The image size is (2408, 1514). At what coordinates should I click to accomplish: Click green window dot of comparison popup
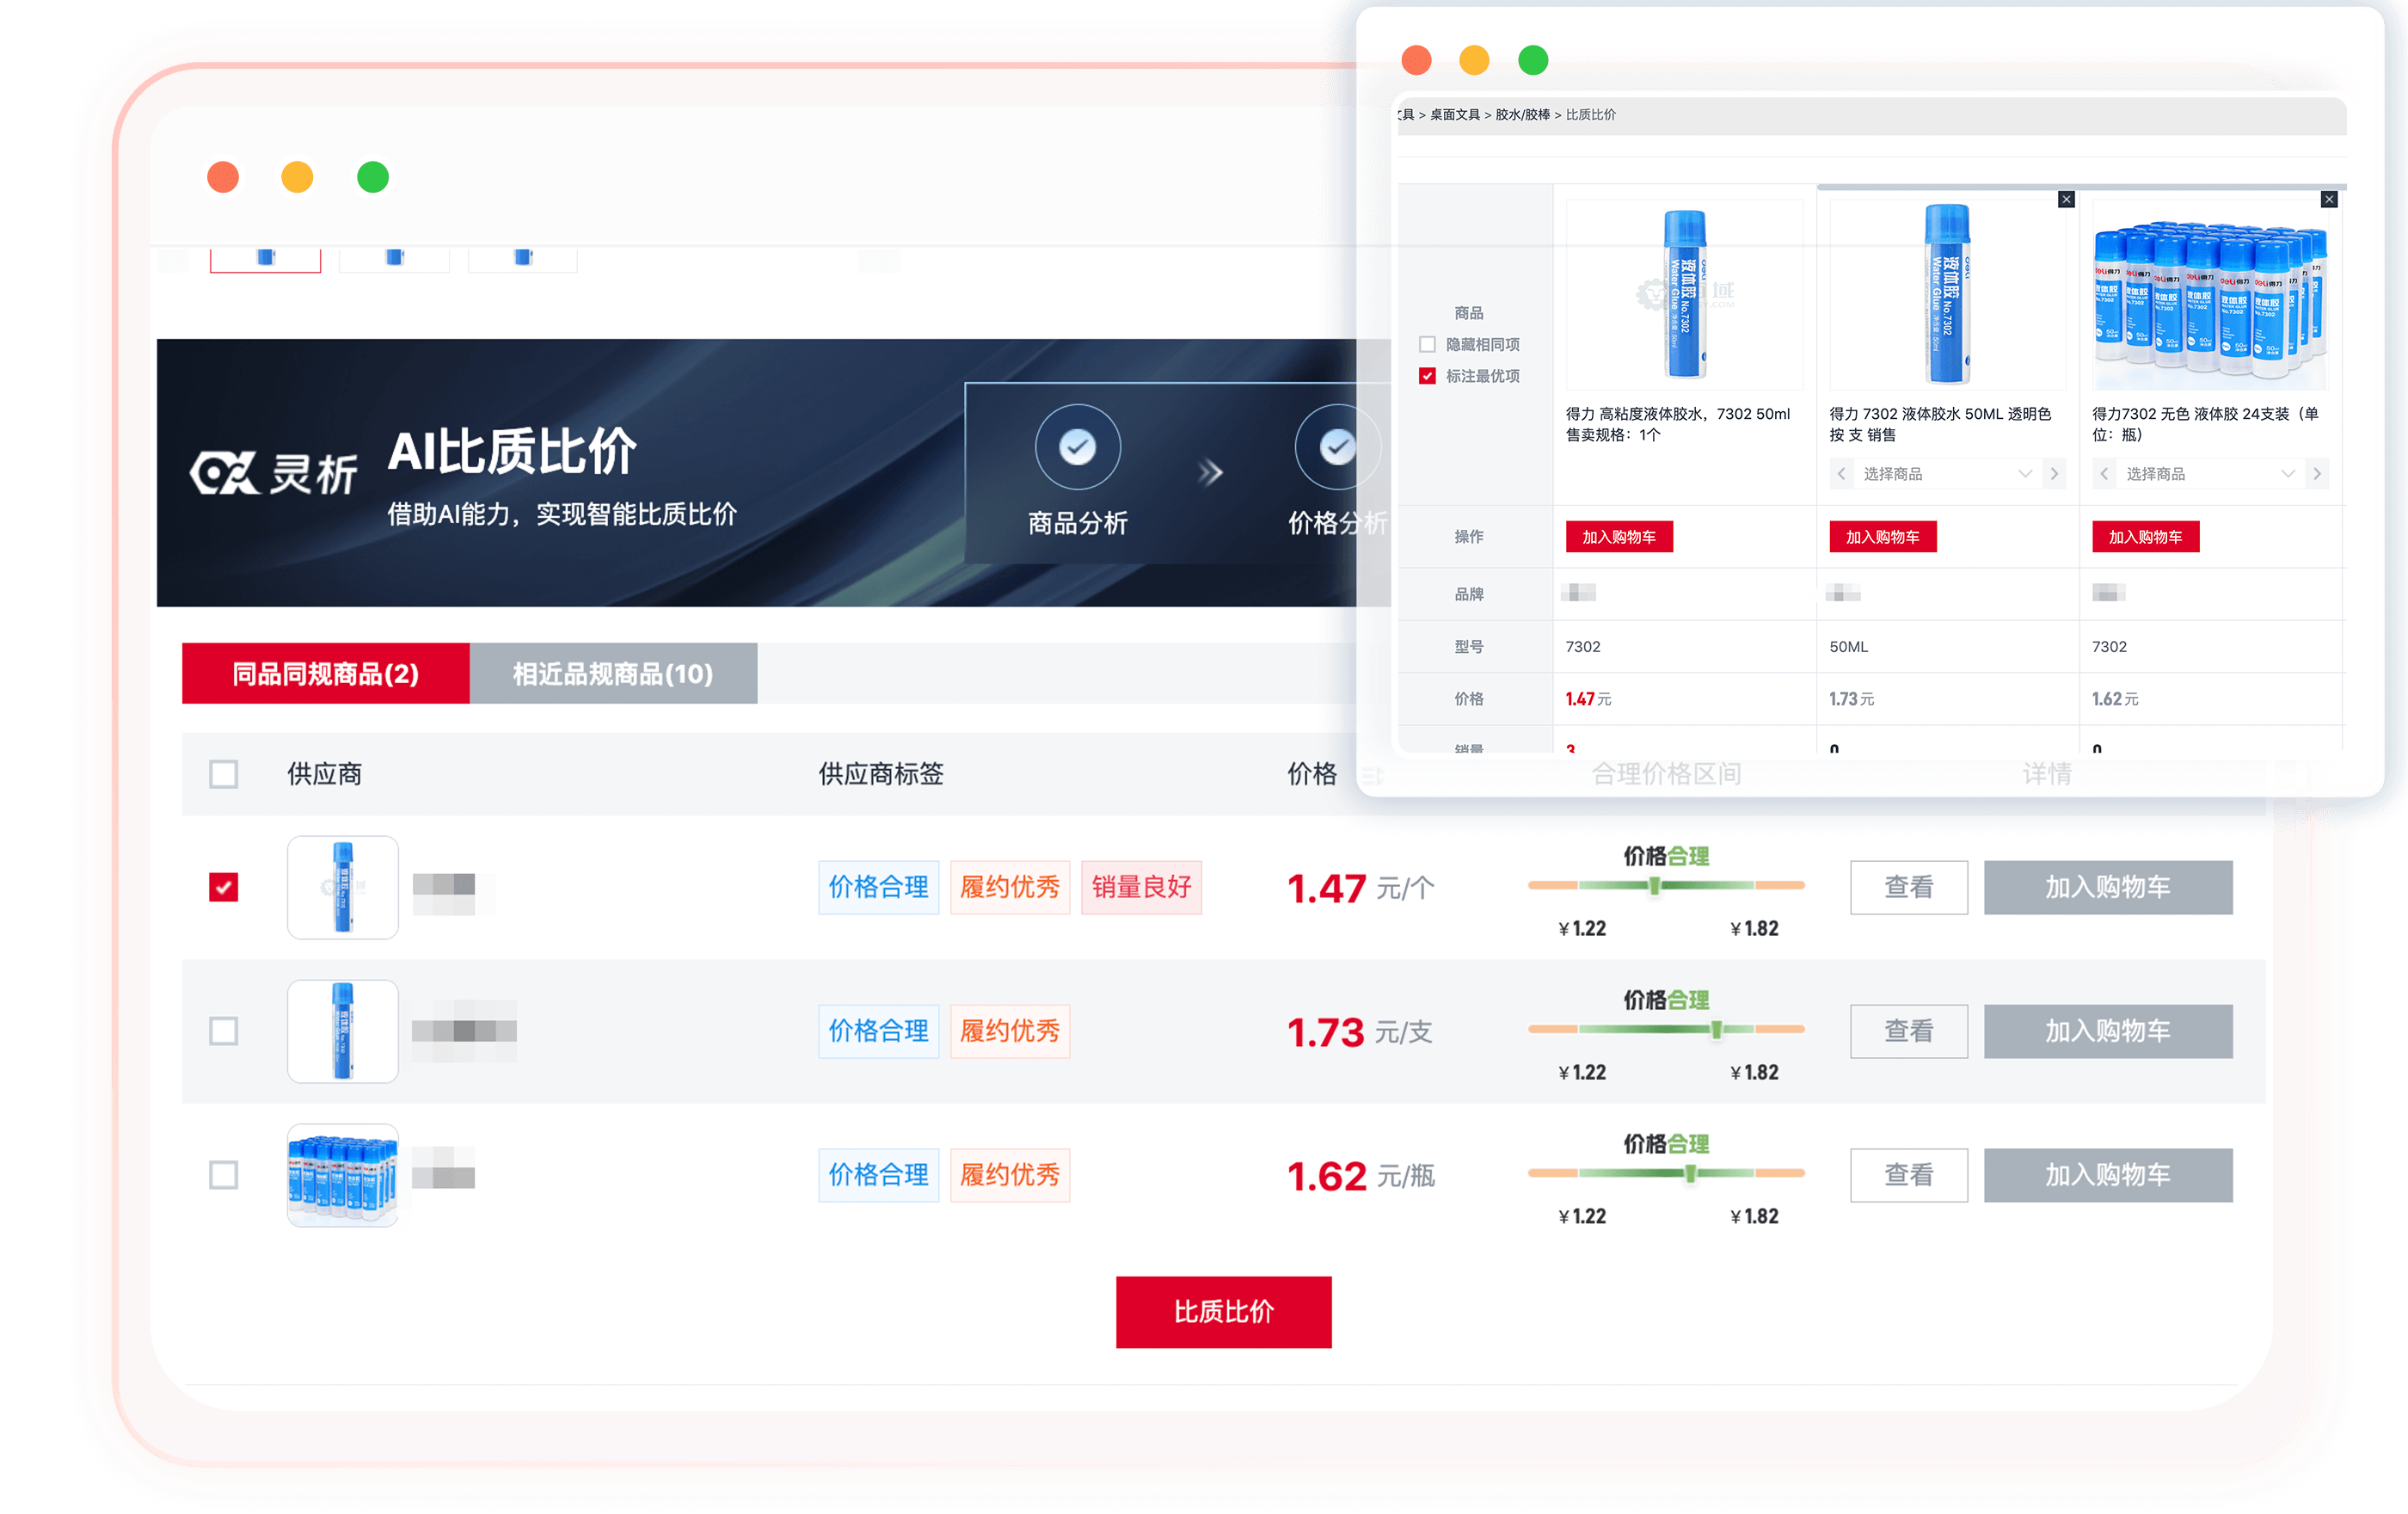(x=1533, y=60)
